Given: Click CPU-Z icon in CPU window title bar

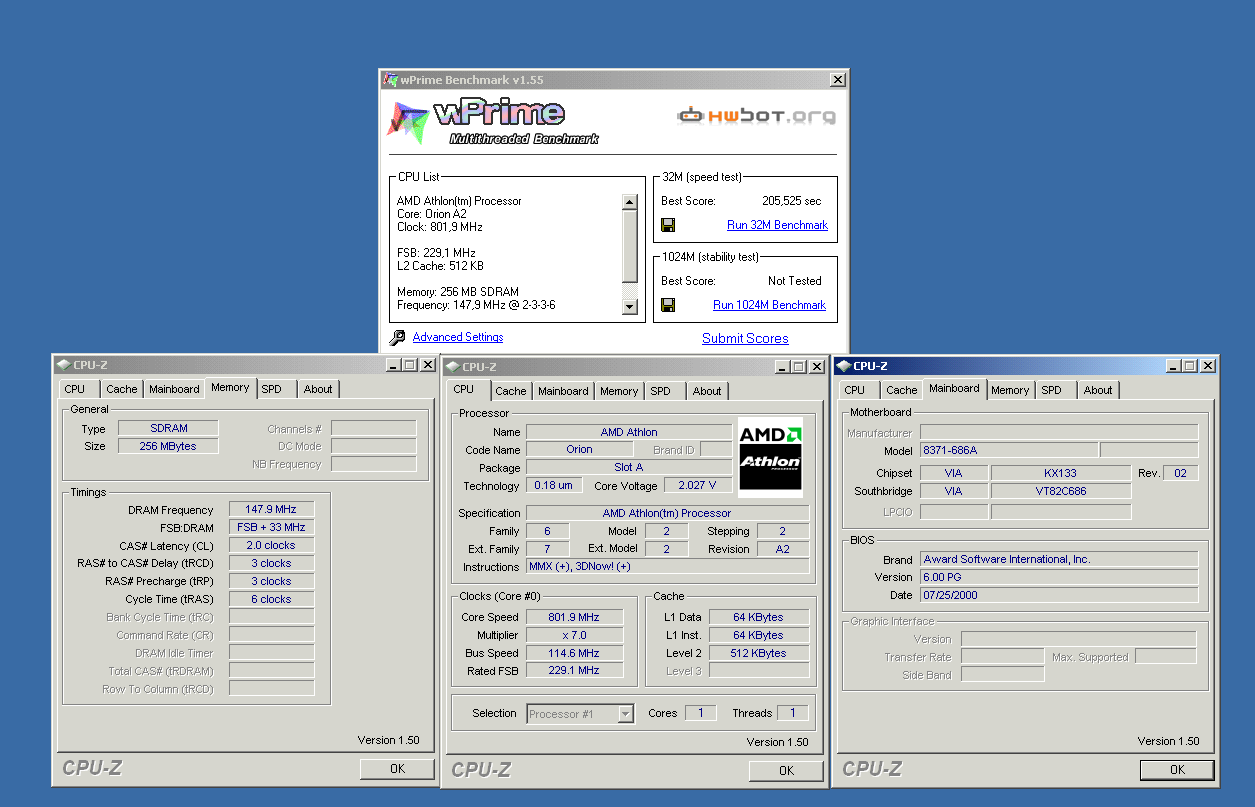Looking at the screenshot, I should click(x=453, y=367).
